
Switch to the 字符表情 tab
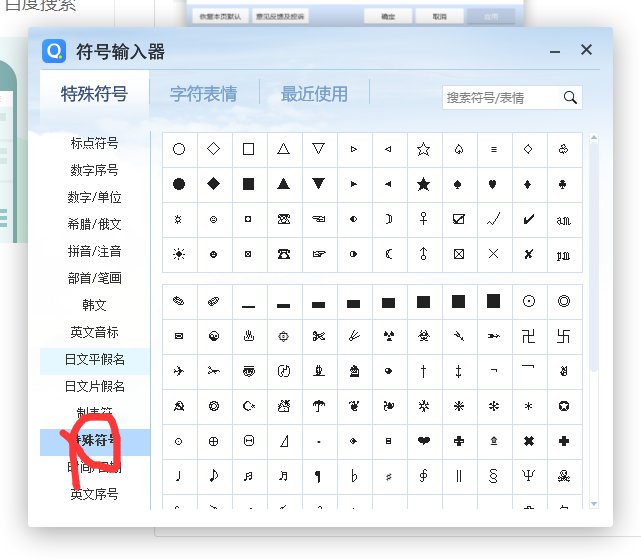[204, 94]
